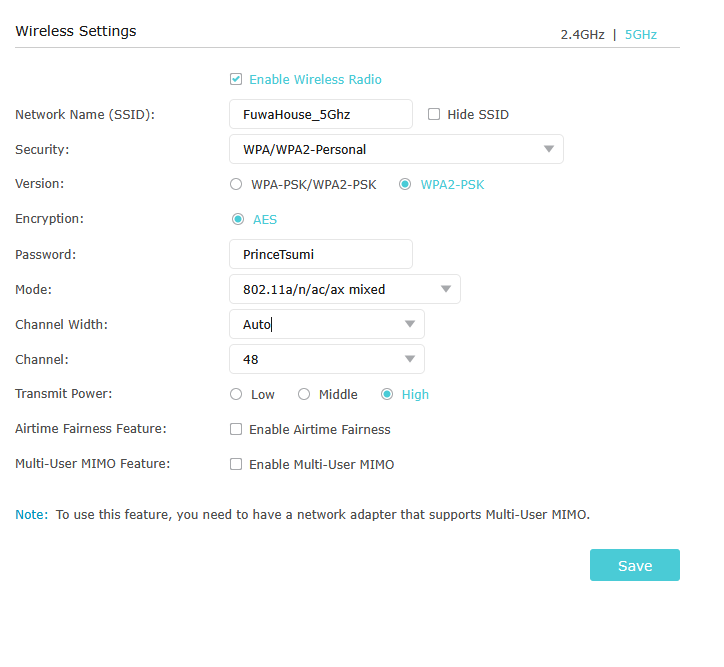Image resolution: width=724 pixels, height=667 pixels.
Task: Enable Multi-User MIMO checkbox
Action: click(236, 464)
